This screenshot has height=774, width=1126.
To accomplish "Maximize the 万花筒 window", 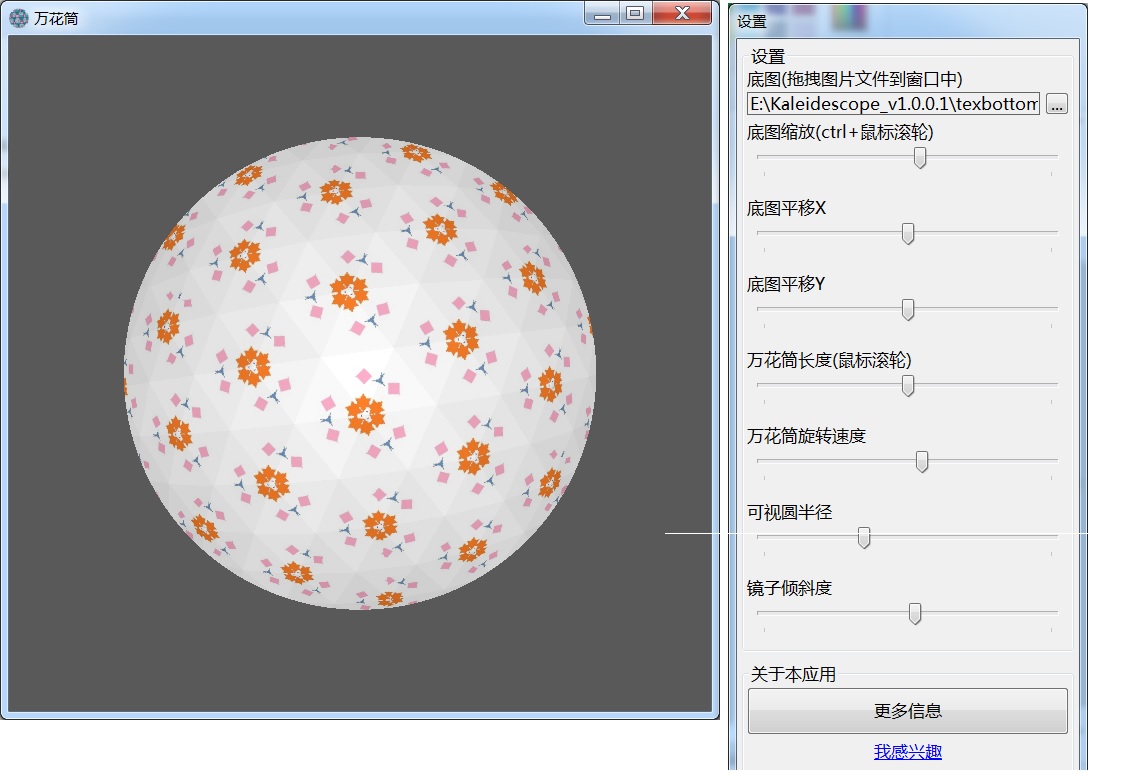I will point(635,13).
